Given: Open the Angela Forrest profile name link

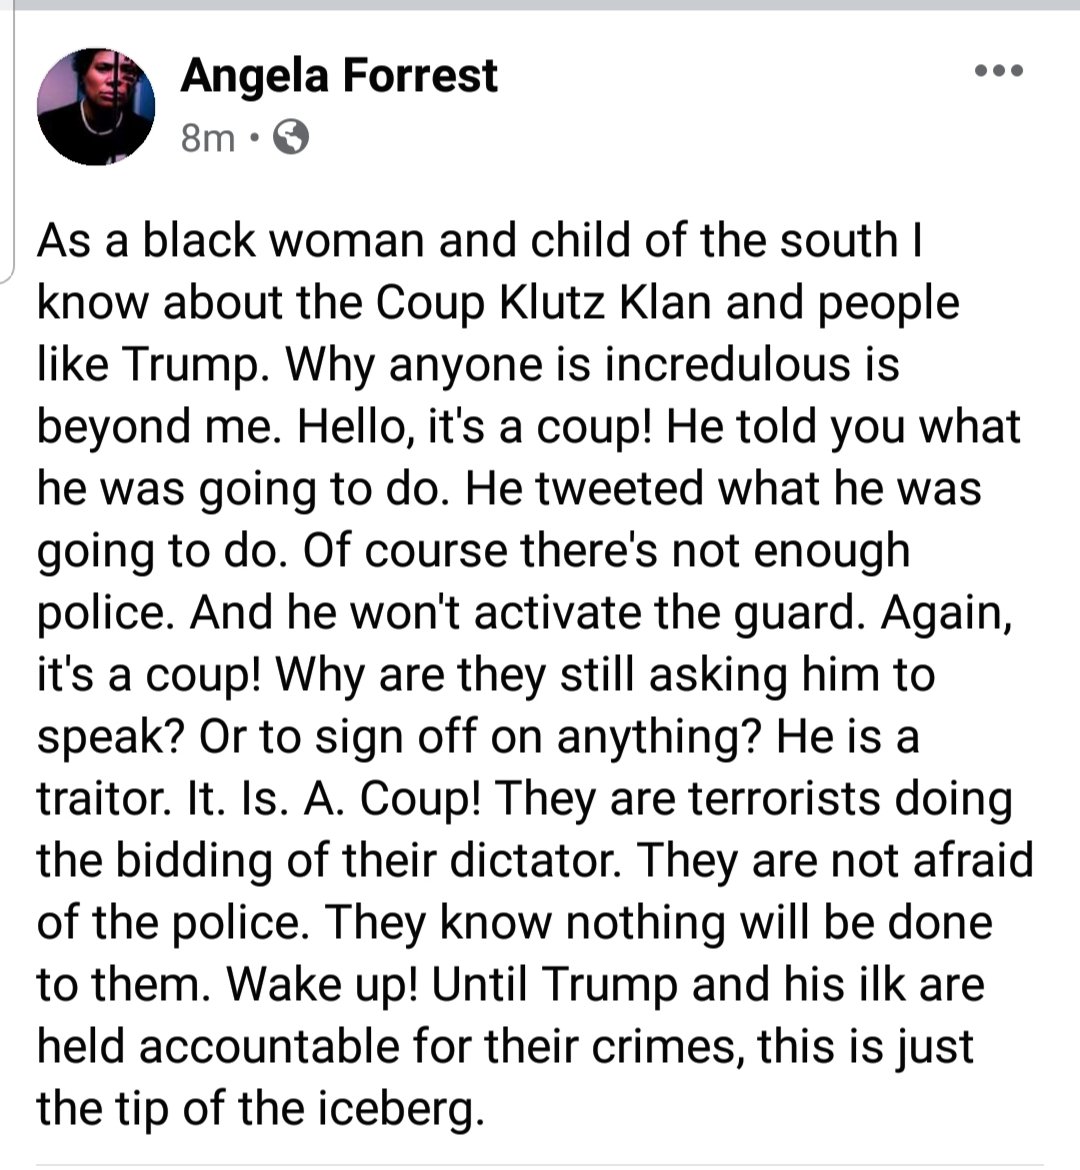Looking at the screenshot, I should (x=339, y=75).
